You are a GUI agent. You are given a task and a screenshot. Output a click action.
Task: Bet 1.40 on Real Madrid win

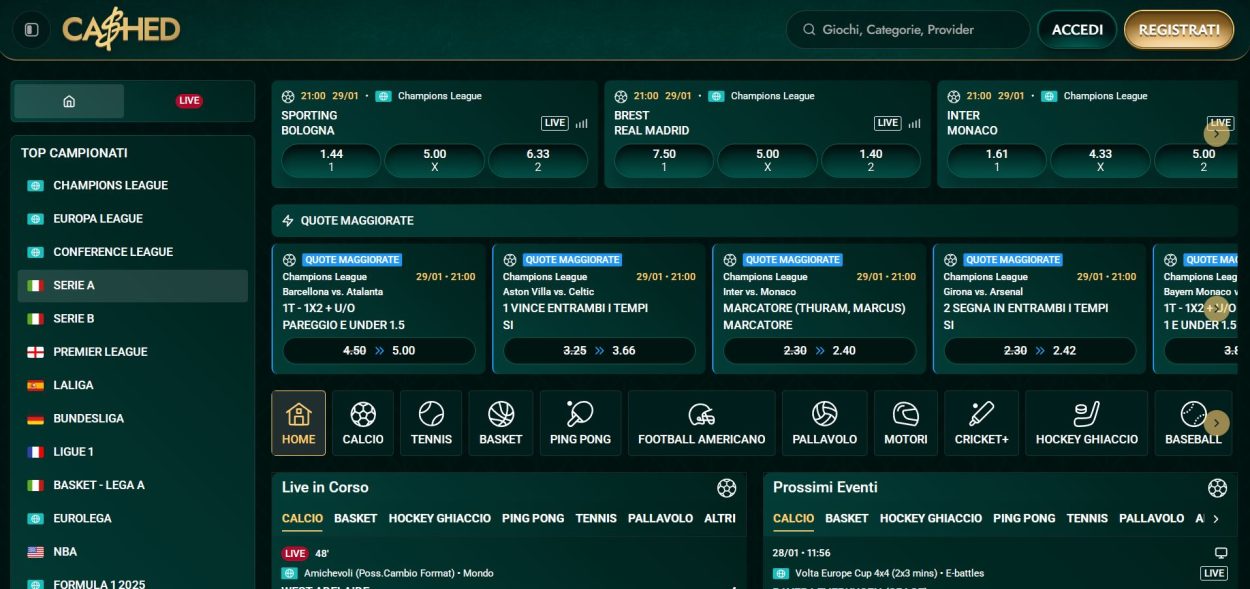871,161
